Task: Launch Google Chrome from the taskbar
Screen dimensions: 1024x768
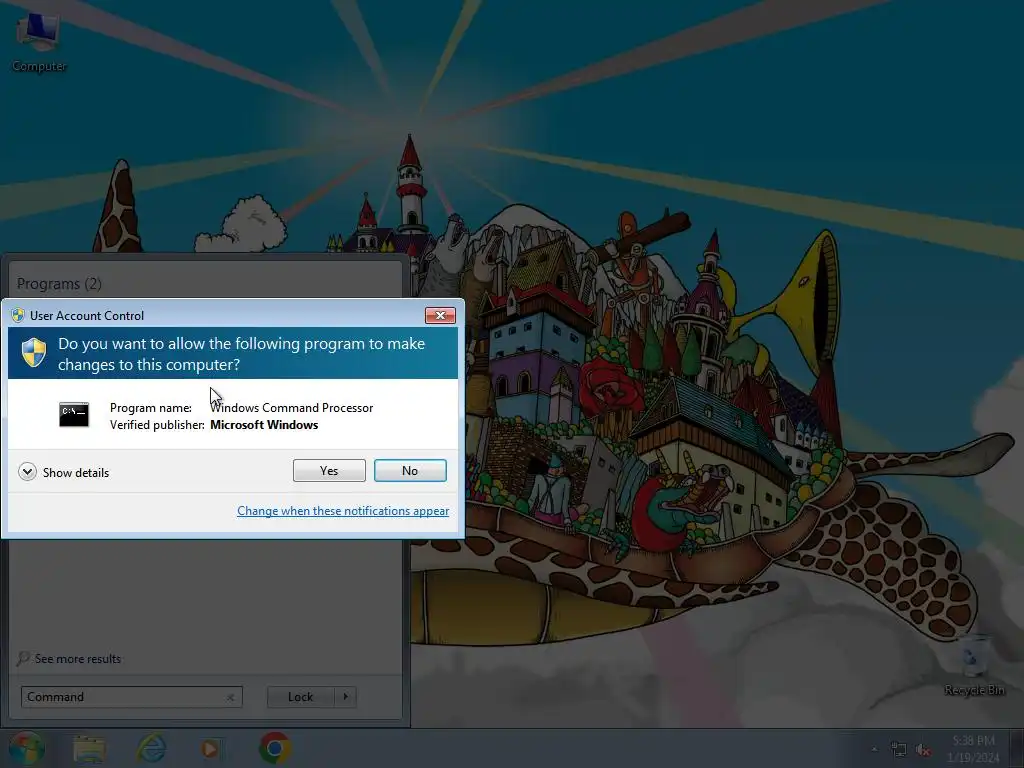Action: click(x=275, y=748)
